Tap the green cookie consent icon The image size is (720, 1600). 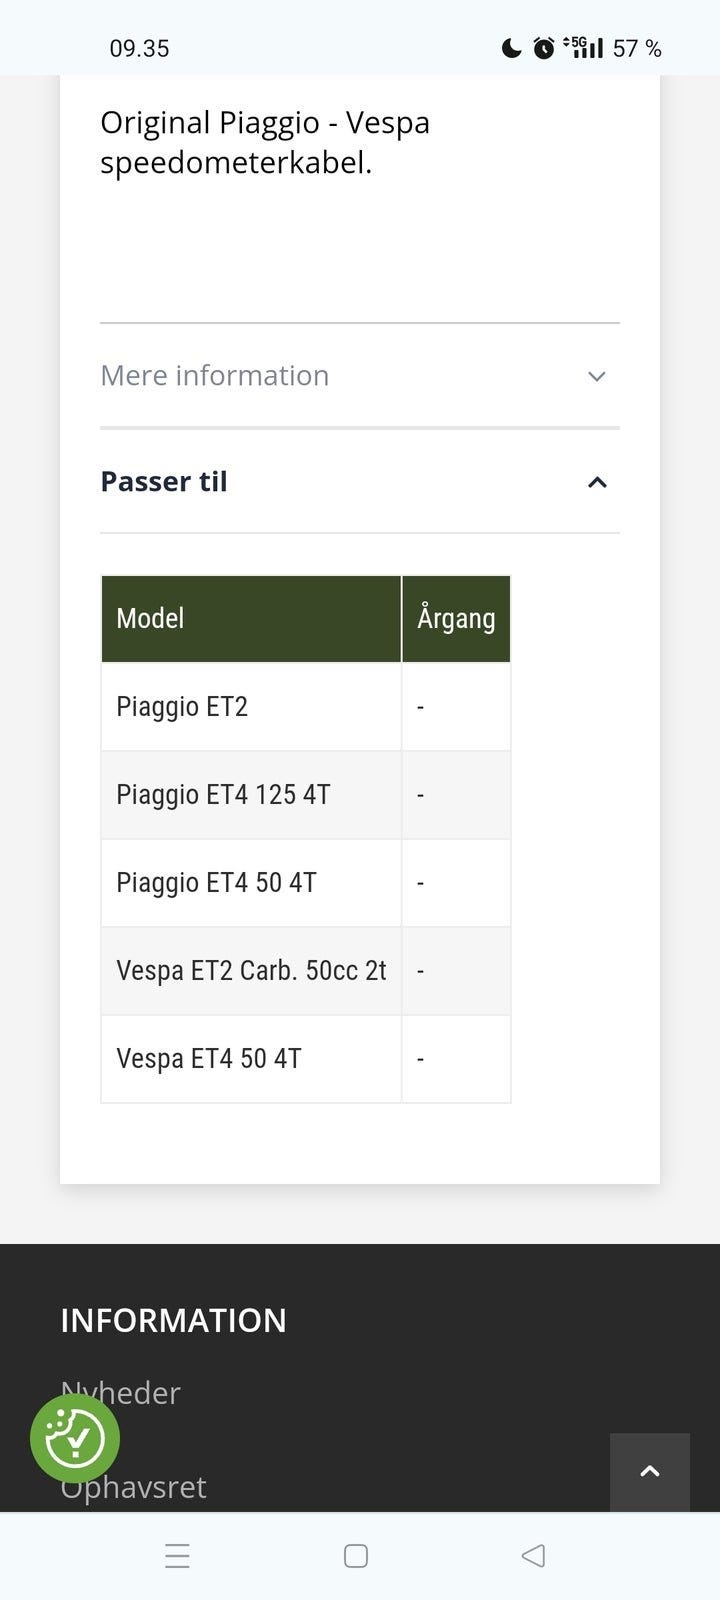pos(75,1438)
